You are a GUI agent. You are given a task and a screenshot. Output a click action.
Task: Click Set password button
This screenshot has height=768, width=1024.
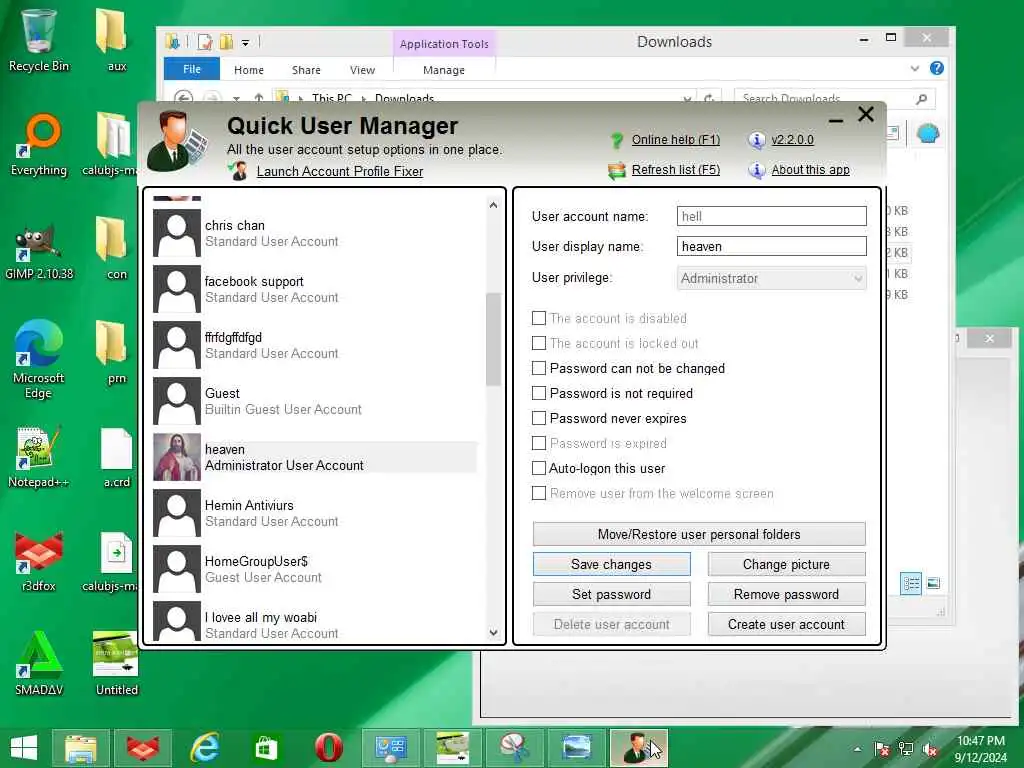tap(611, 594)
